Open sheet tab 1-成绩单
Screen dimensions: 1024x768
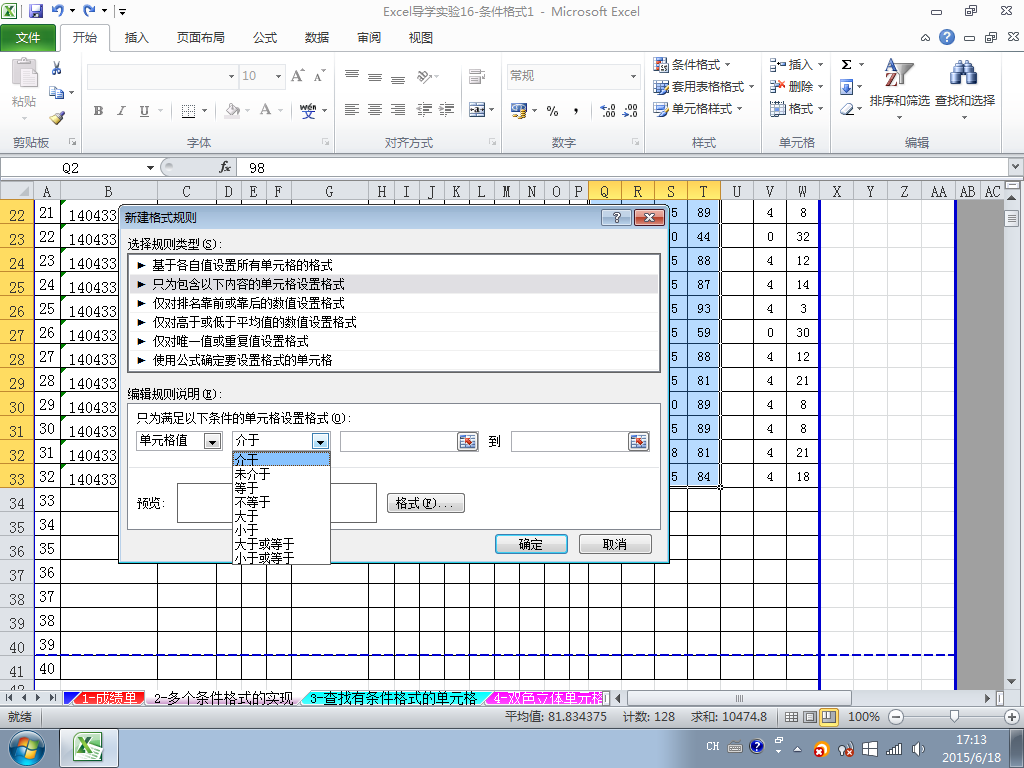click(108, 698)
